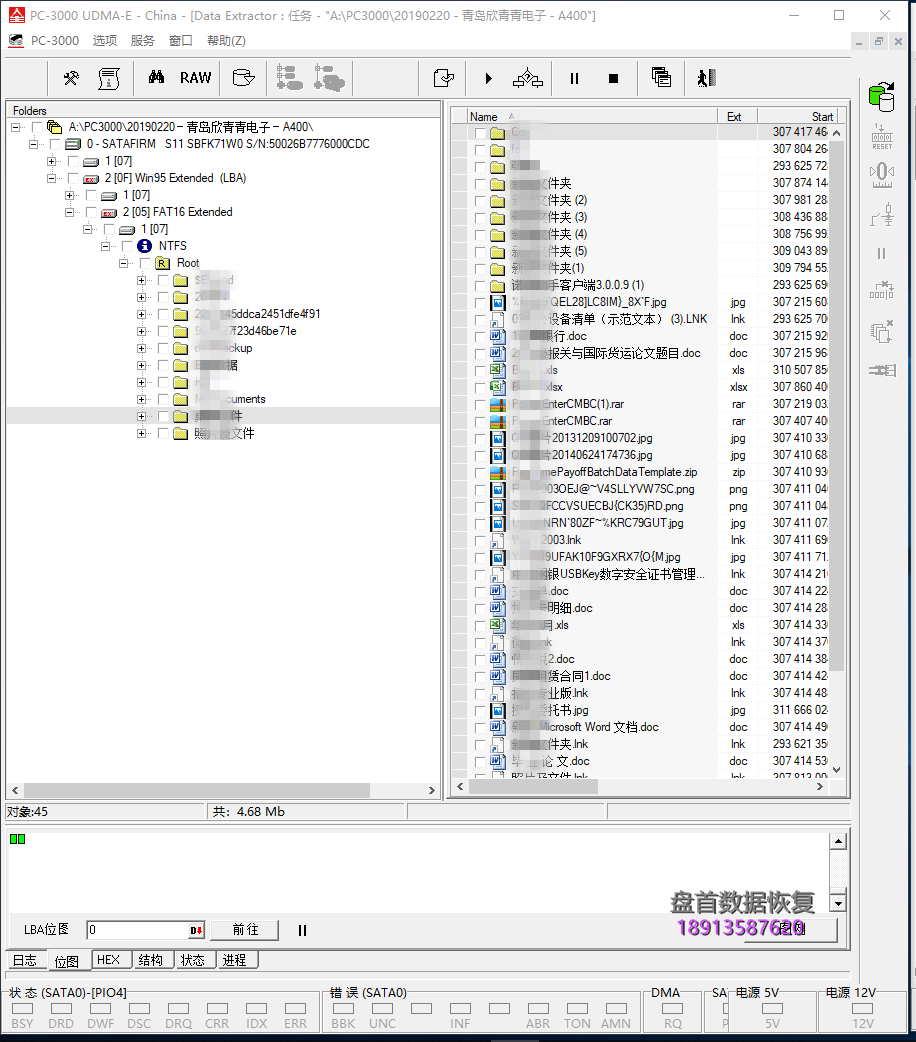
Task: Expand the My Documents folder node
Action: 142,399
